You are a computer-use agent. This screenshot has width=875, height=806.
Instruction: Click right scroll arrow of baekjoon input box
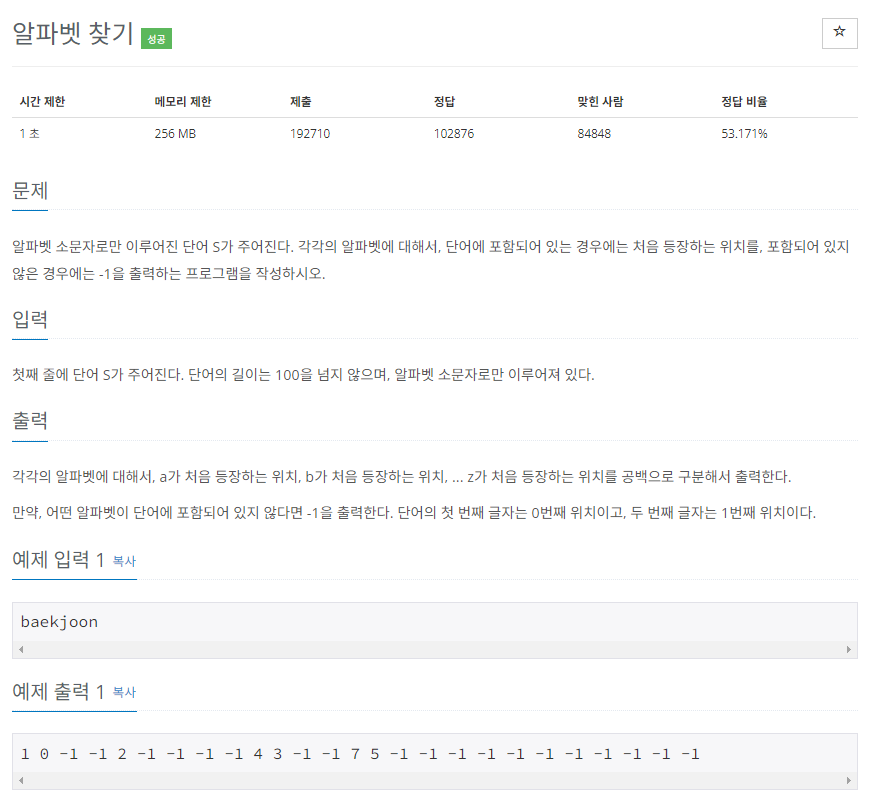tap(849, 649)
